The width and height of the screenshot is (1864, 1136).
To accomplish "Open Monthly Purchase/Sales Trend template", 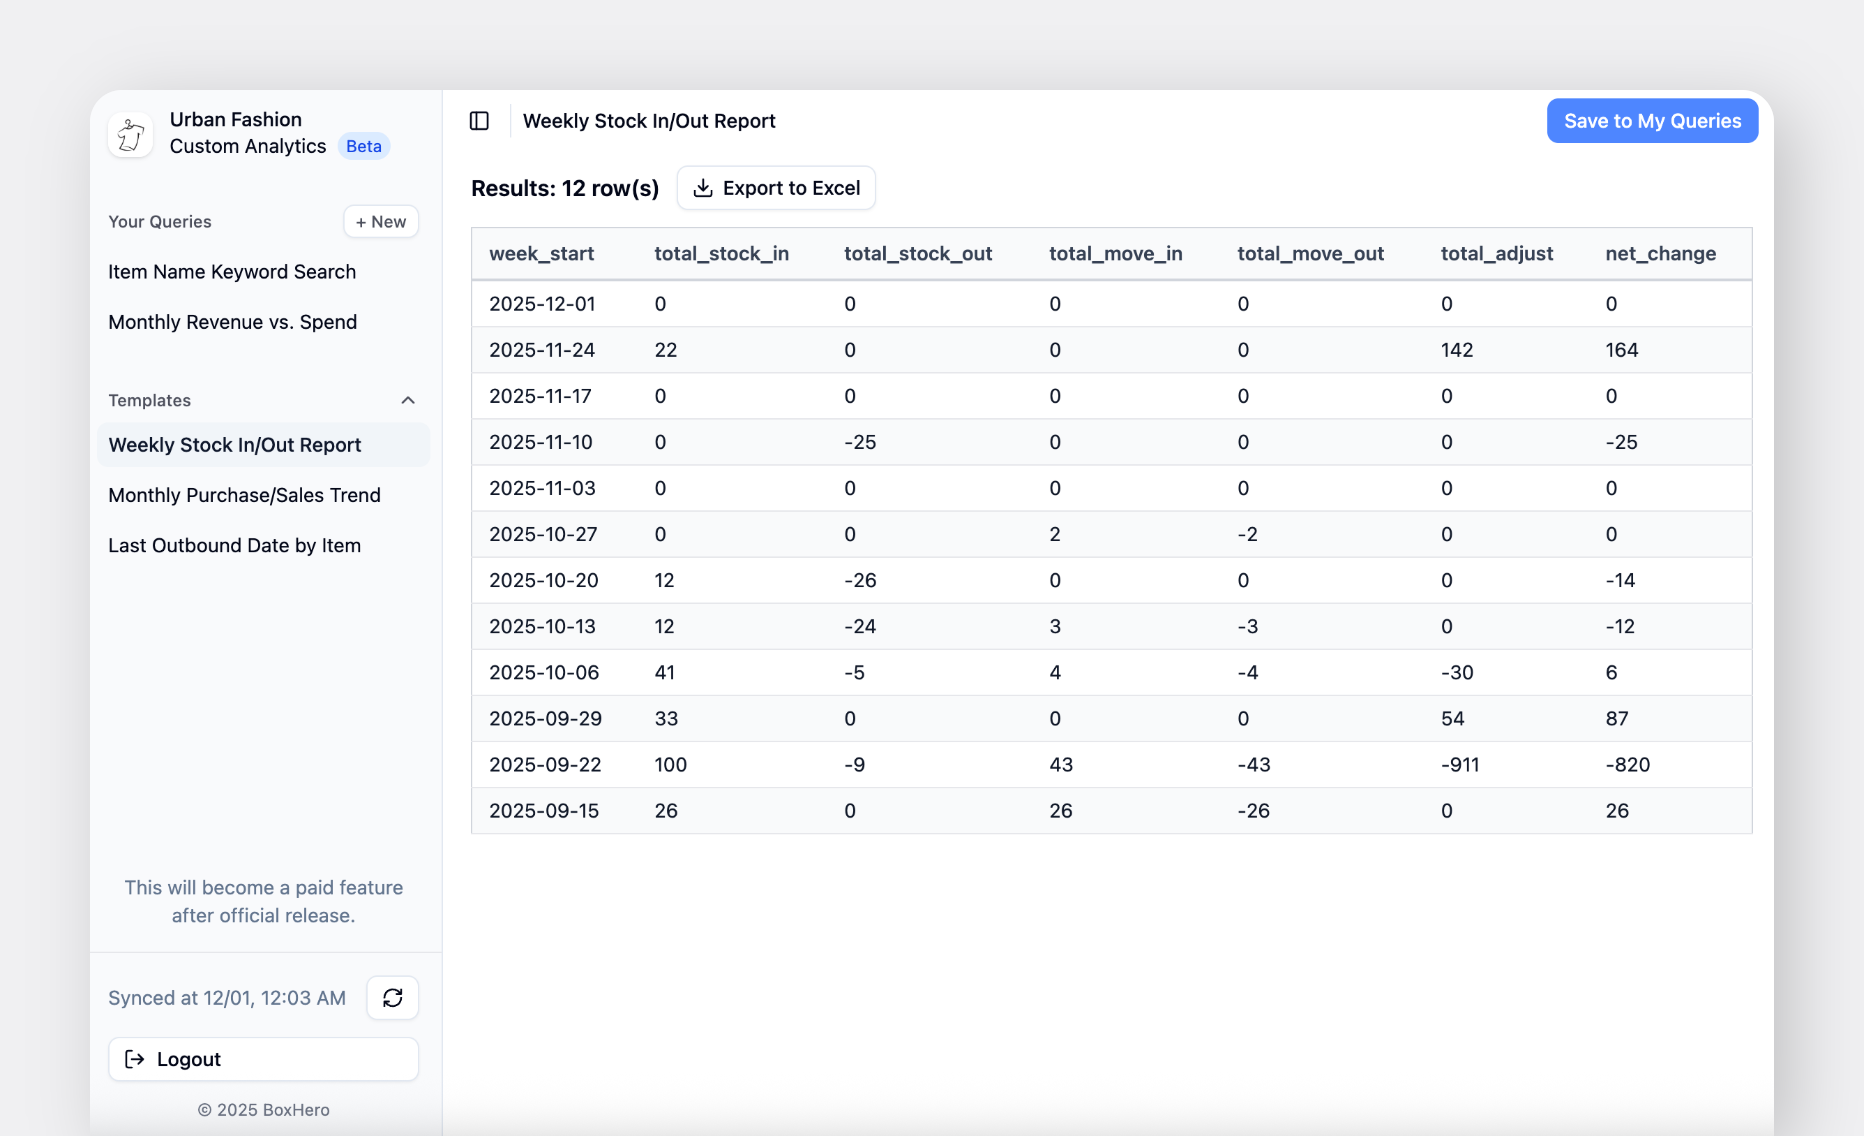I will [244, 495].
